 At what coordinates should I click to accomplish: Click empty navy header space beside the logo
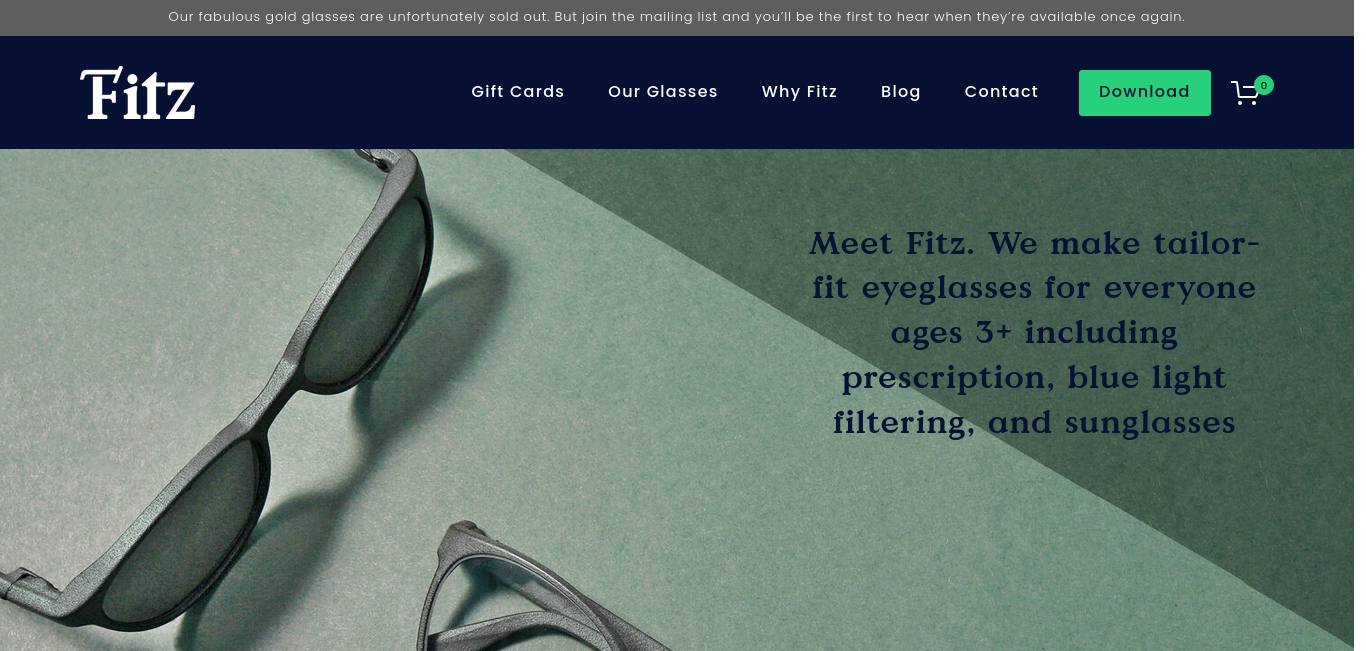[x=330, y=93]
